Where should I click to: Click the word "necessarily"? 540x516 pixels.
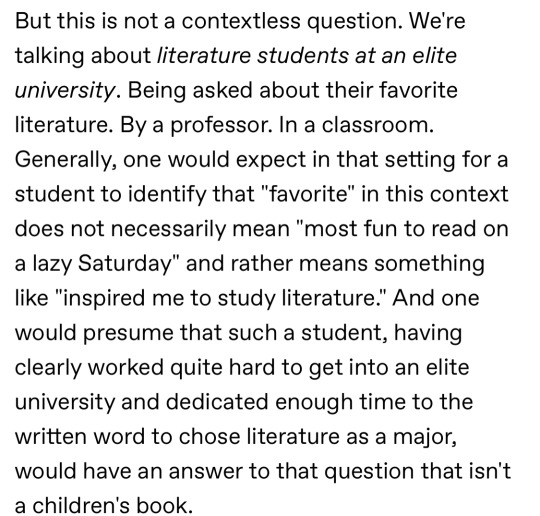pyautogui.click(x=168, y=229)
